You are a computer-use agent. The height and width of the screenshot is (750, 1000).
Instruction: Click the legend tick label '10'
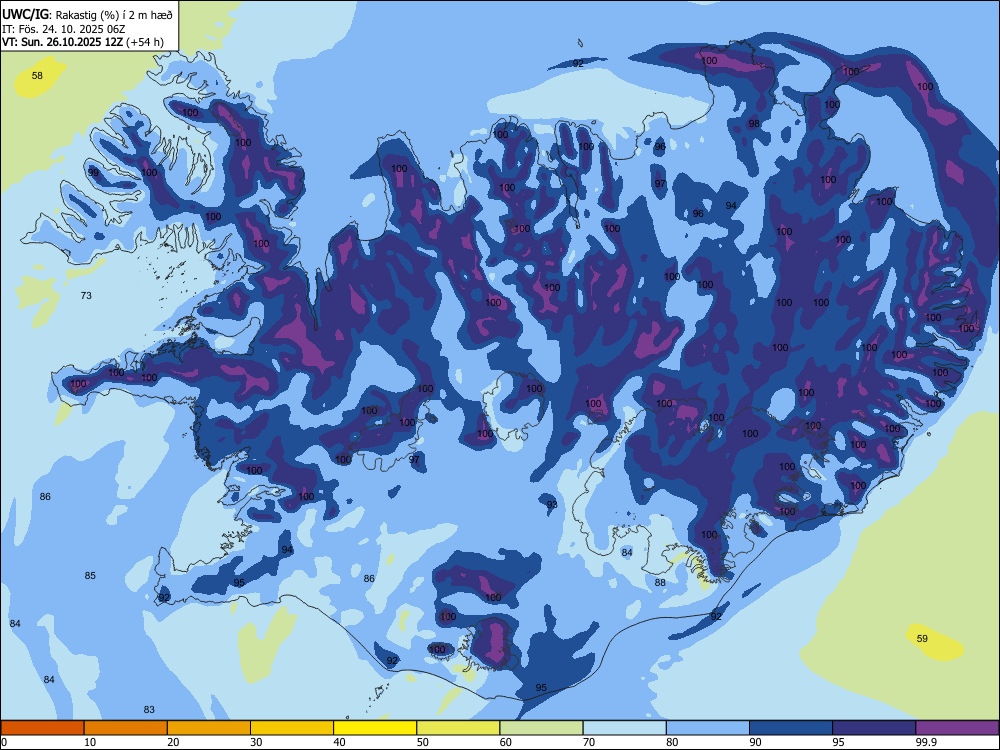click(90, 742)
